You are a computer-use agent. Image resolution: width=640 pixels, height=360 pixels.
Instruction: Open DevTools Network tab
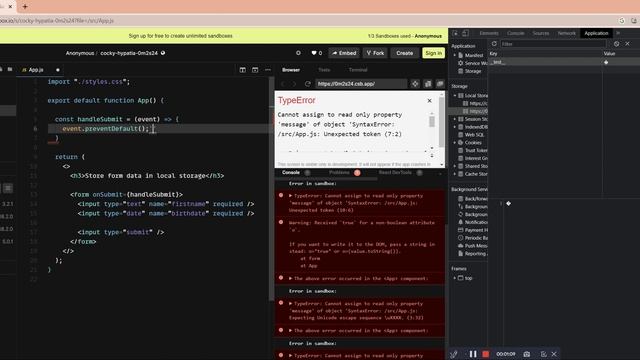(x=567, y=33)
